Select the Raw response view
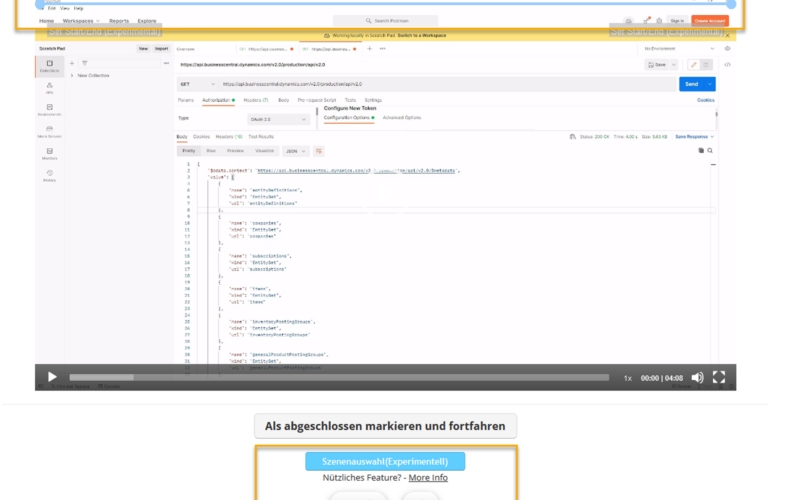Screen dimensions: 800x500 [211, 151]
